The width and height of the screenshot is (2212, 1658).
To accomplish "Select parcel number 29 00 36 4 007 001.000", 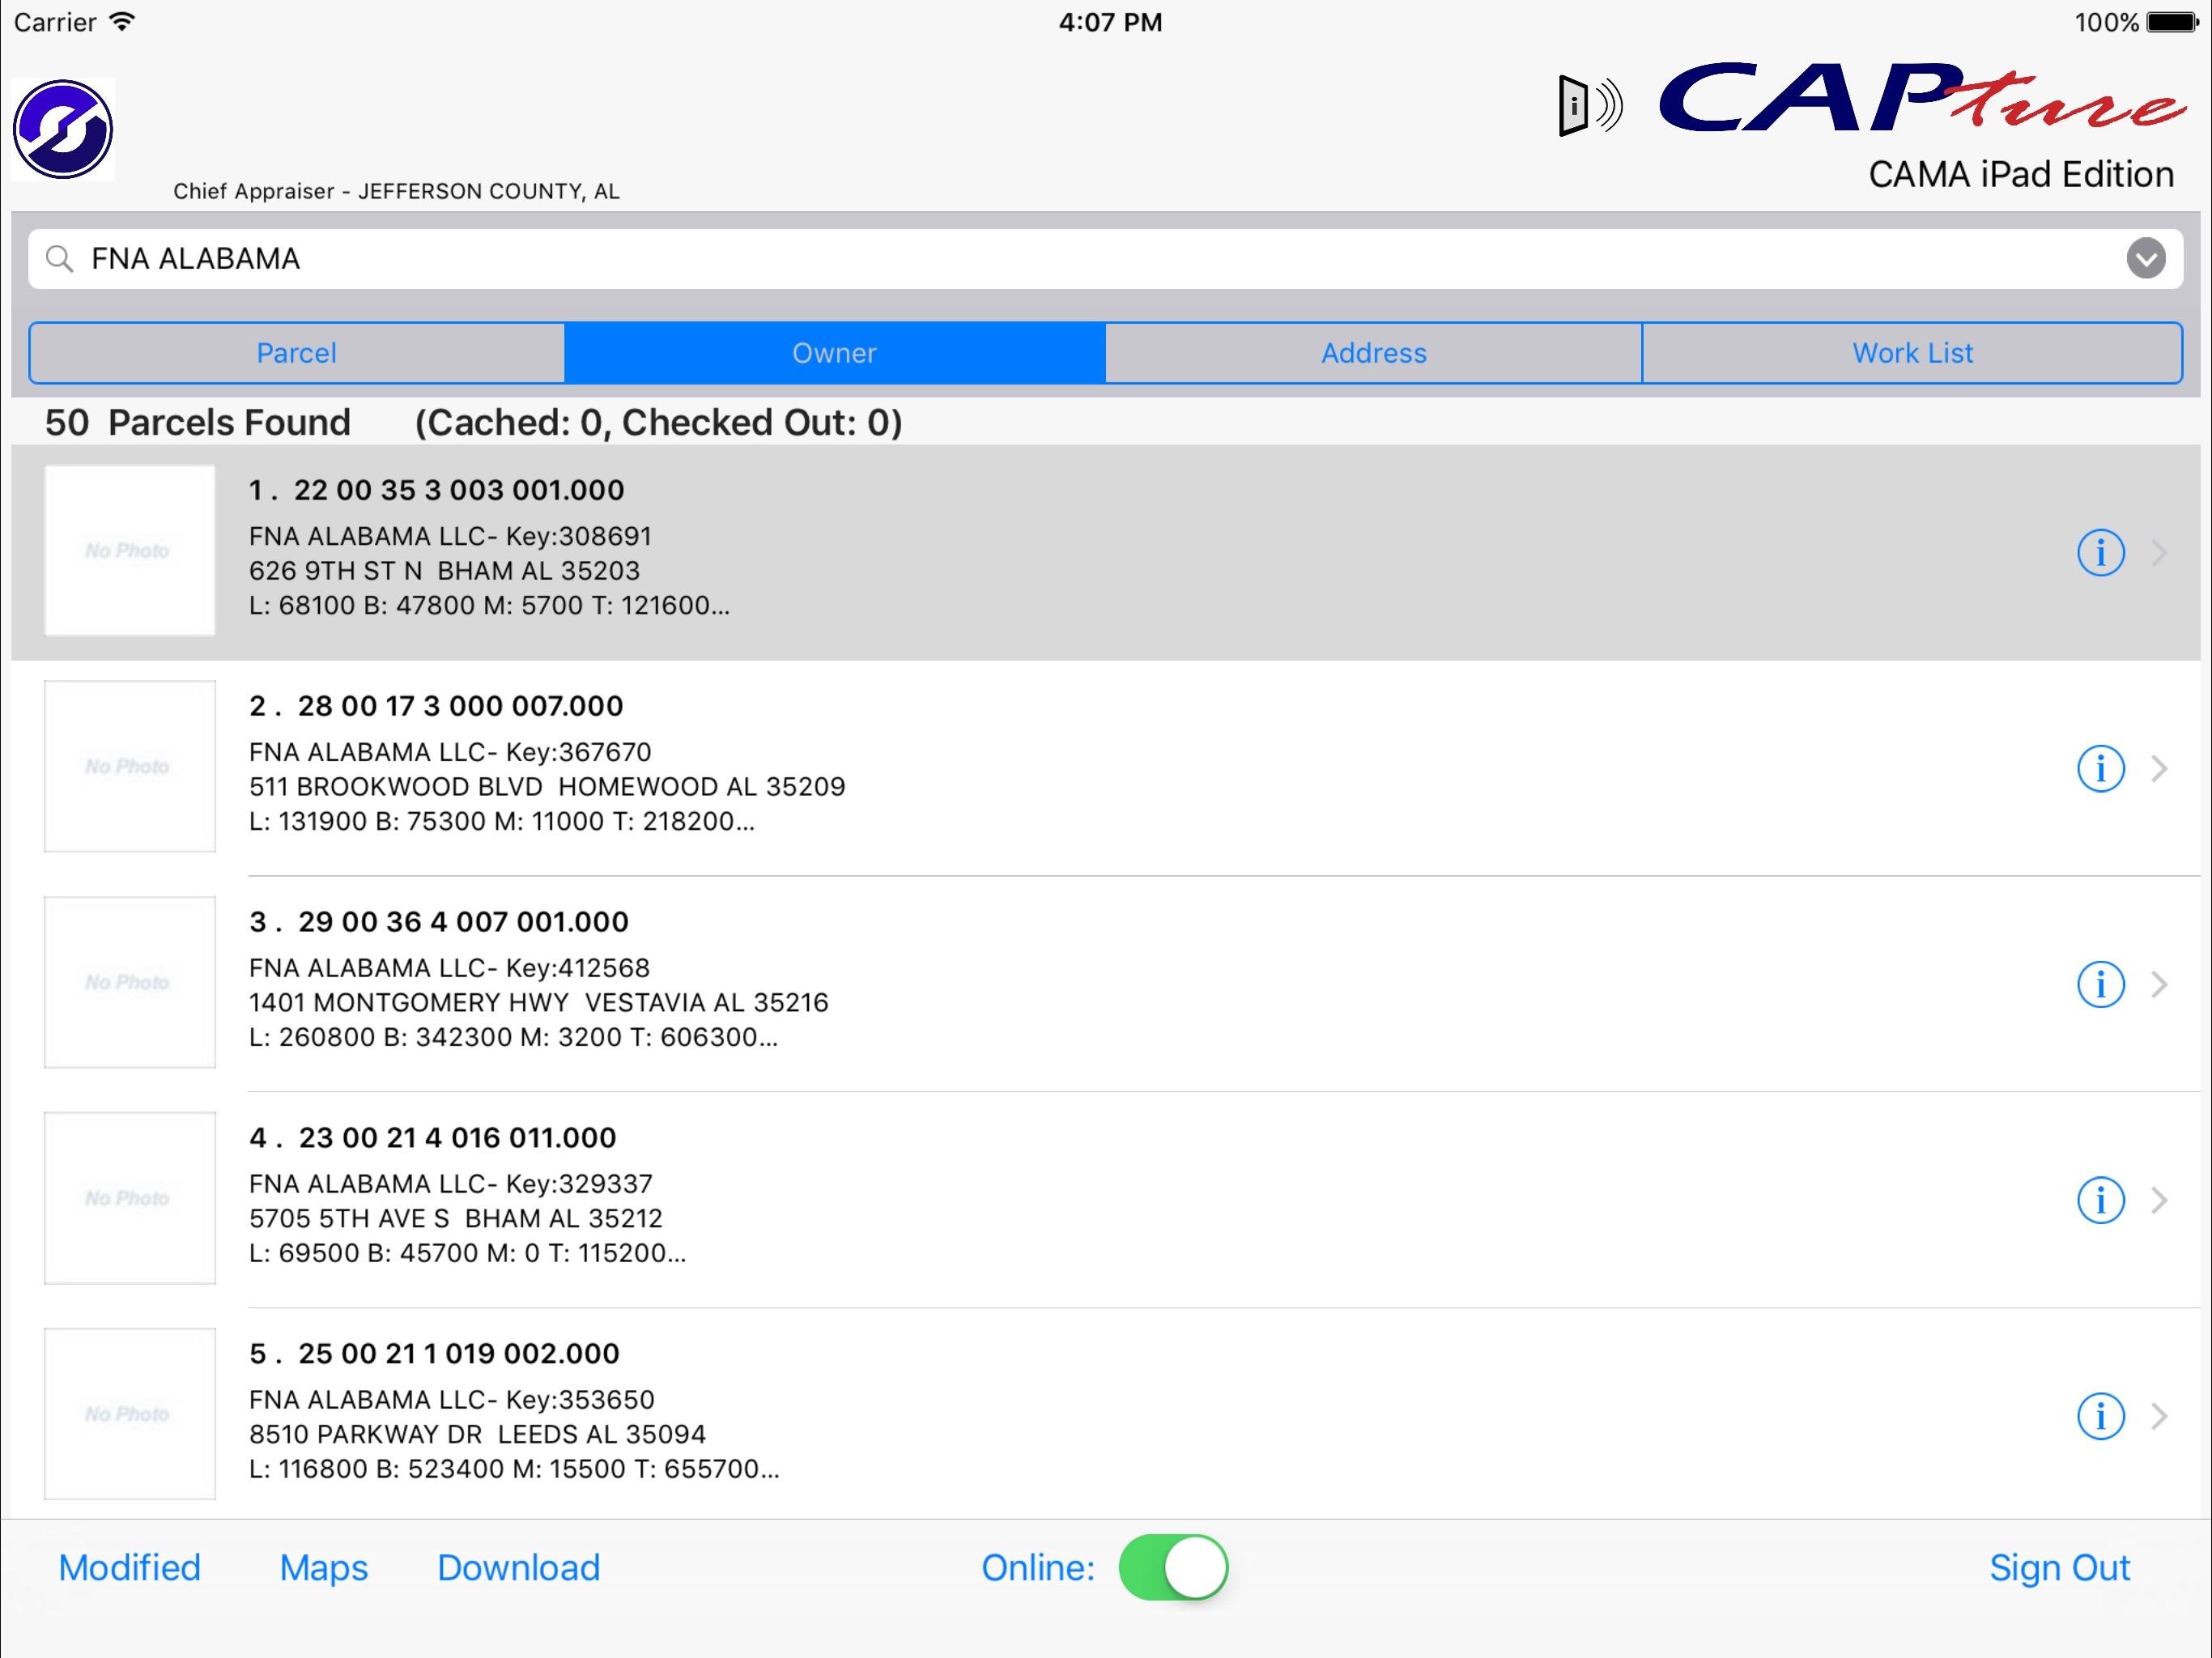I will pos(463,922).
